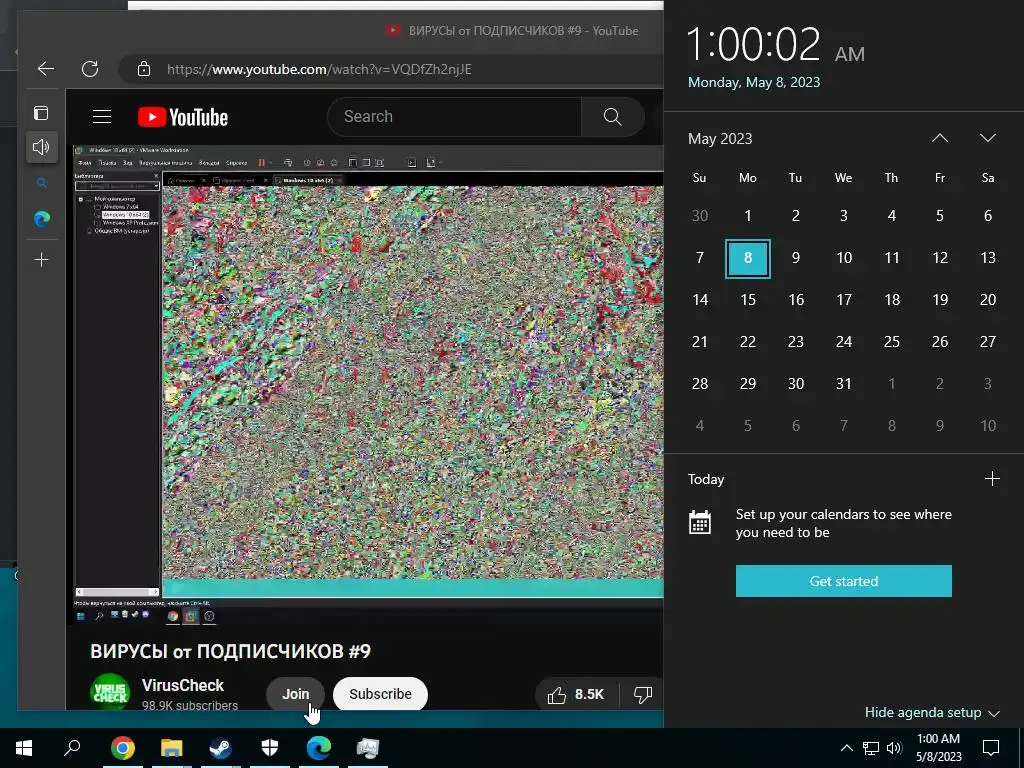
Task: Select May 31 in the calendar
Action: [x=844, y=384]
